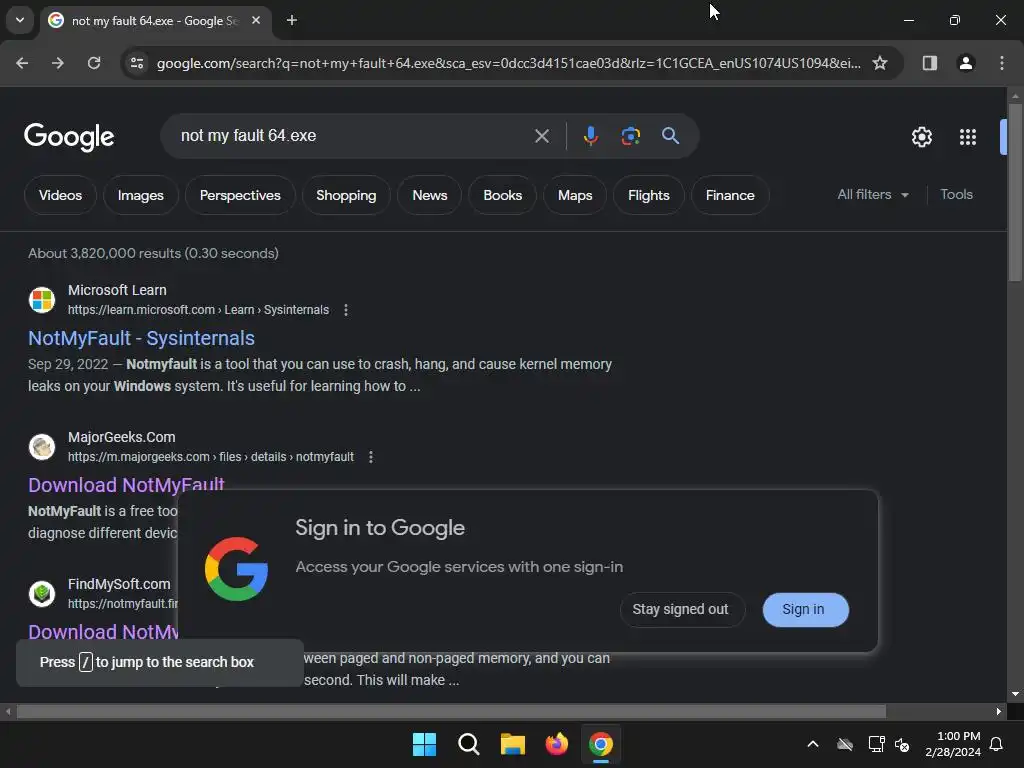Open the muted volume tray icon

point(902,744)
